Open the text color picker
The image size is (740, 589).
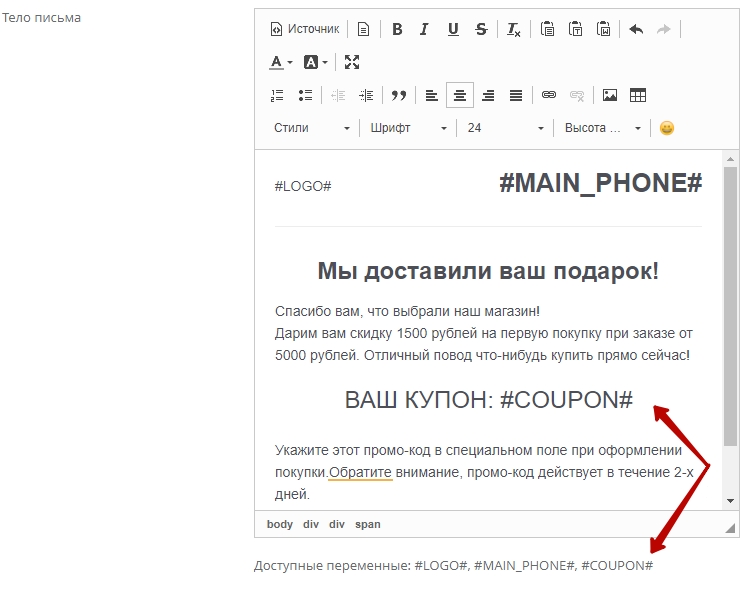point(281,62)
